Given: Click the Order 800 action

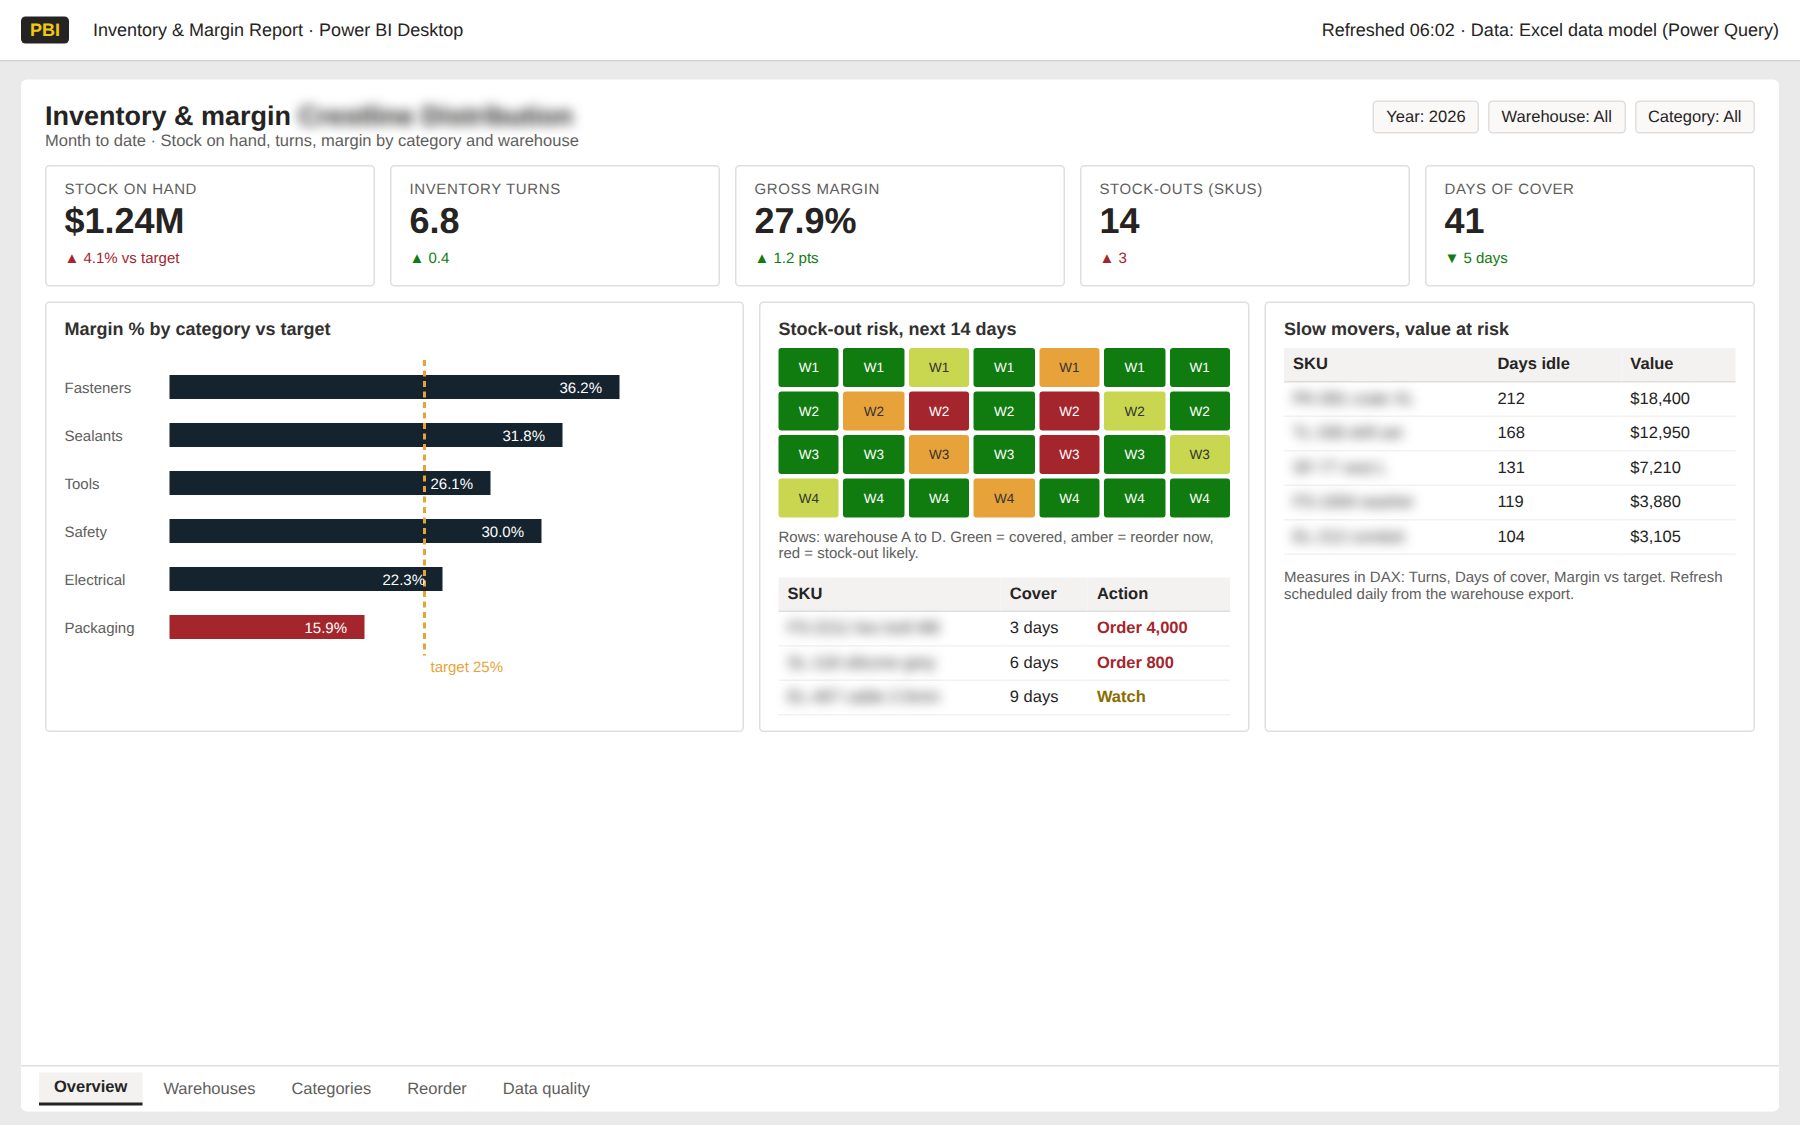Looking at the screenshot, I should [1135, 662].
